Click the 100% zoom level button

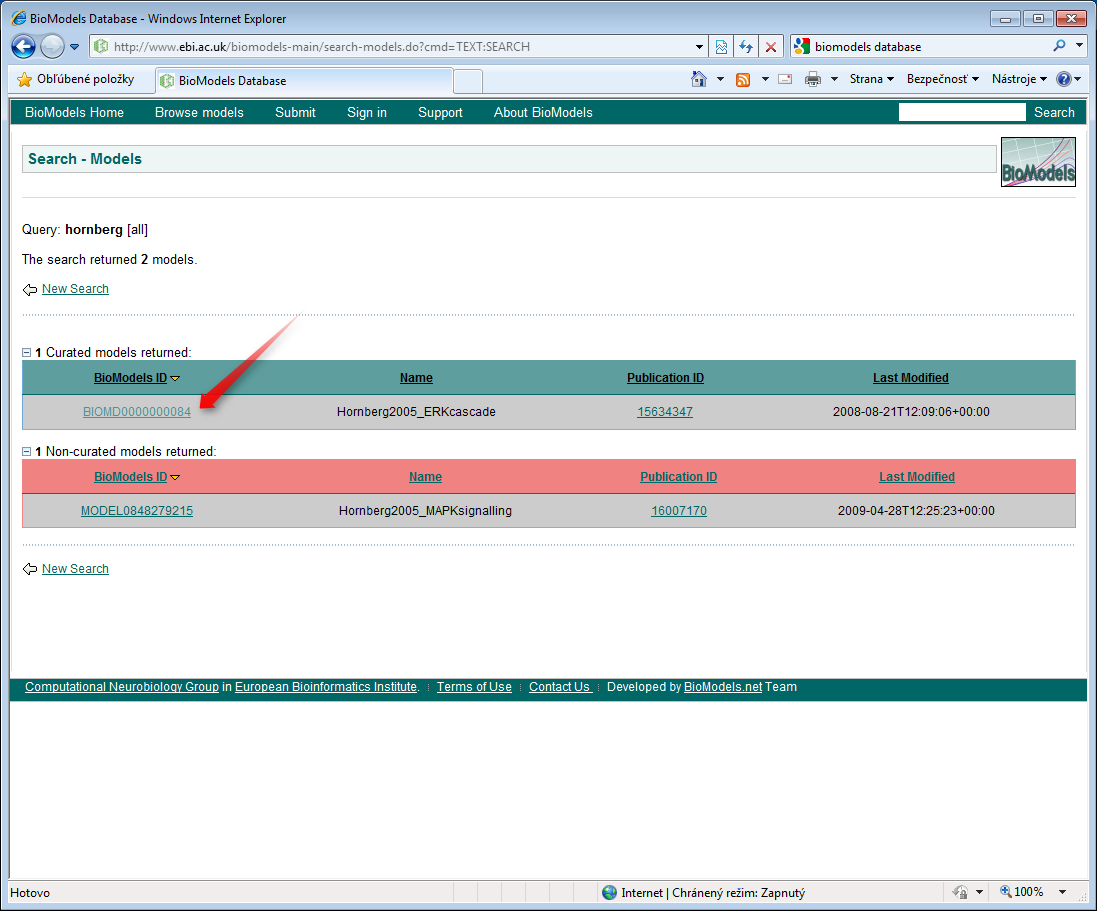click(x=1022, y=892)
